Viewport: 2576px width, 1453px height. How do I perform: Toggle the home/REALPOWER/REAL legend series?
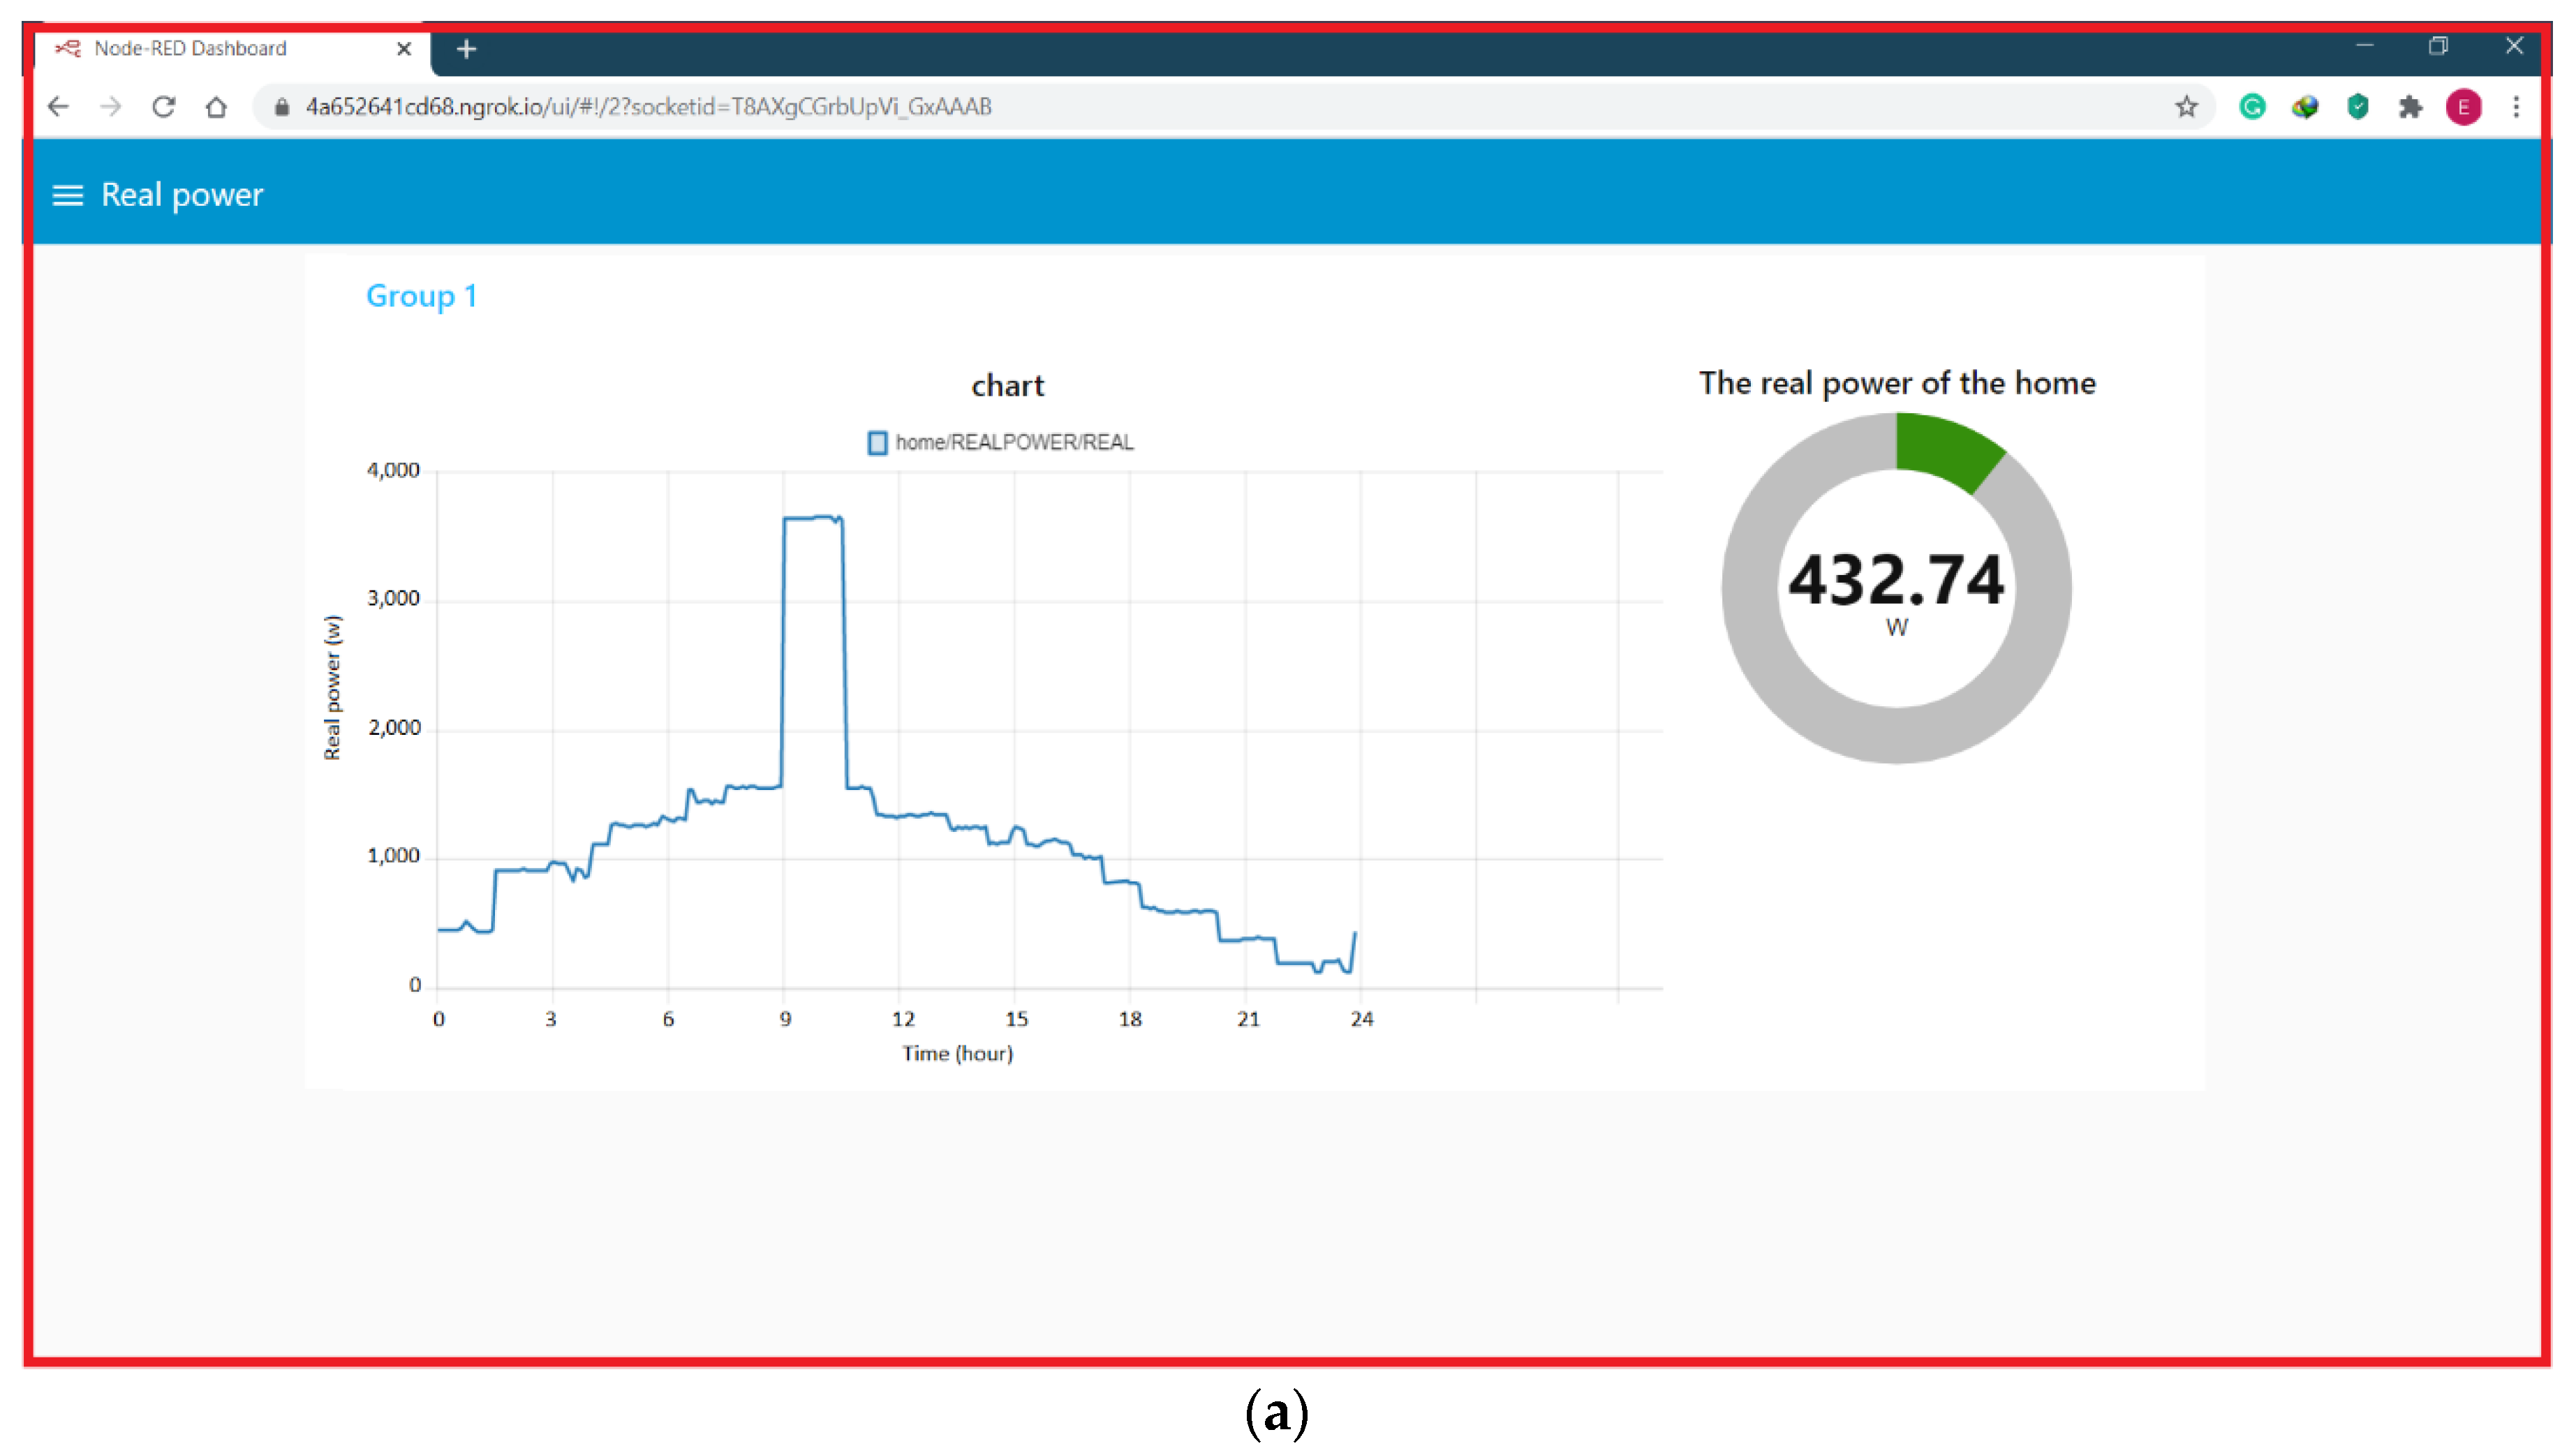click(x=1000, y=443)
